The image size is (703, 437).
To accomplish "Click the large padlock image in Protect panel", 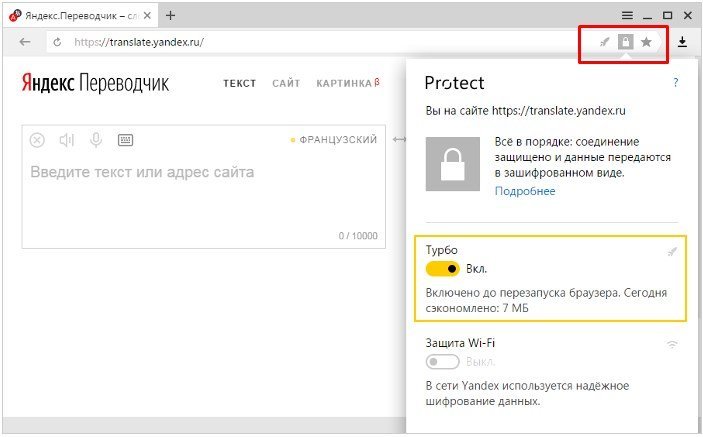I will [452, 164].
